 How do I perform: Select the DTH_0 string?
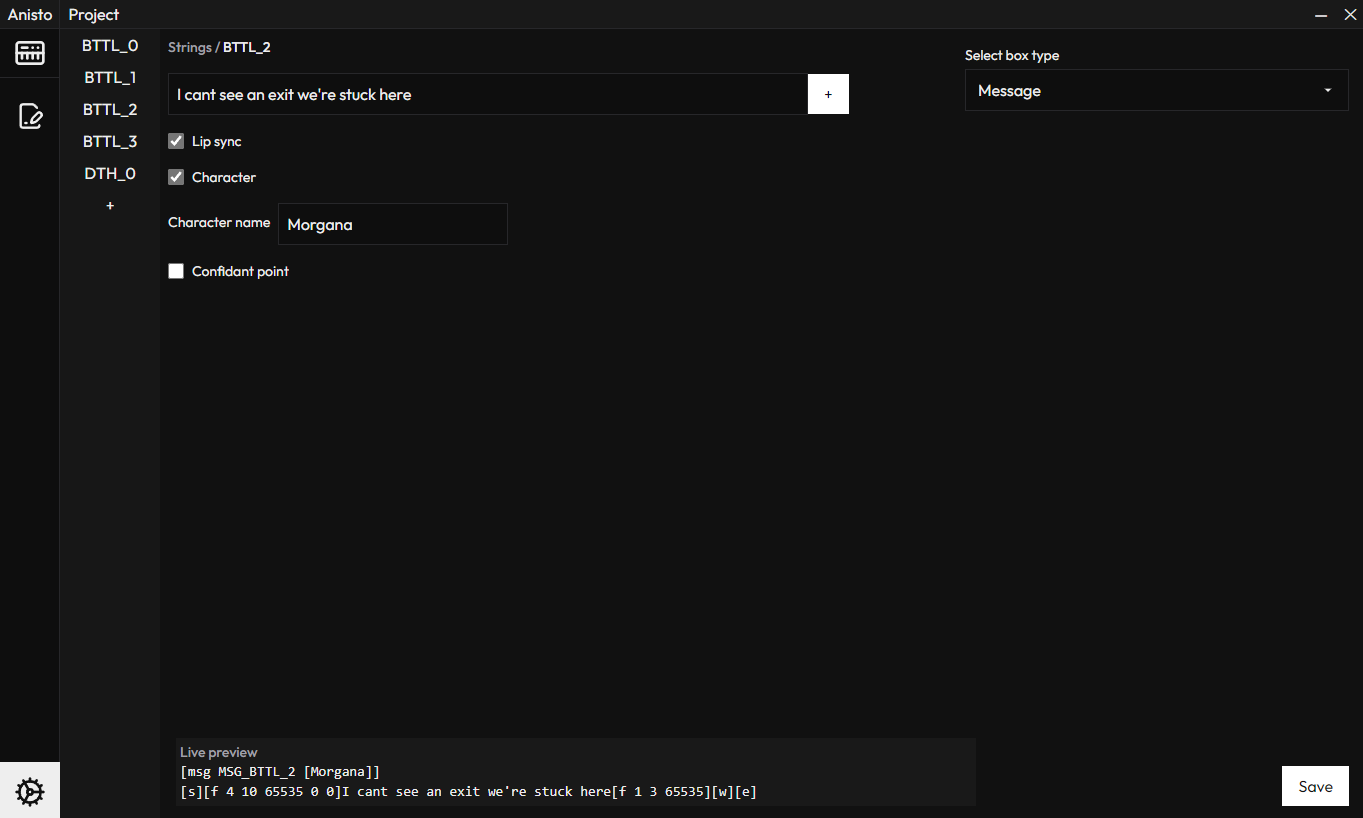[x=110, y=174]
